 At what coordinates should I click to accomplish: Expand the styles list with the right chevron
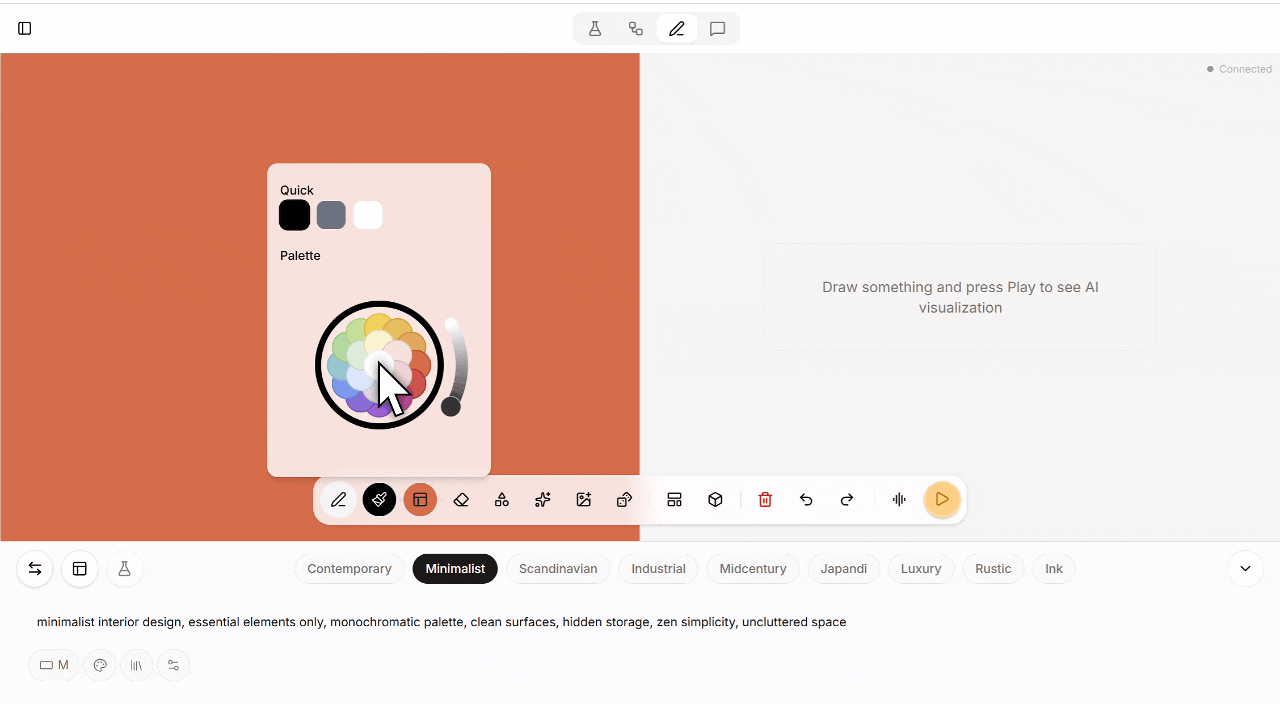tap(1245, 568)
